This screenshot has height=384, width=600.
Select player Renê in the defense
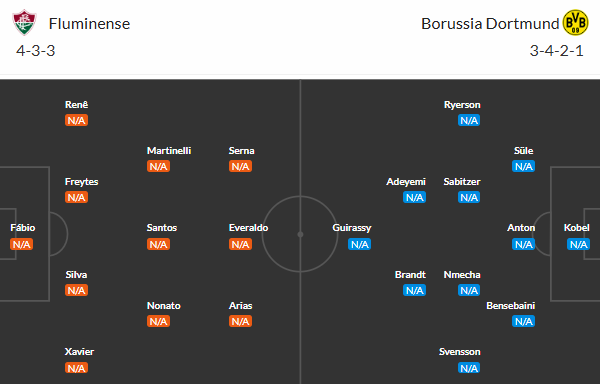click(77, 104)
